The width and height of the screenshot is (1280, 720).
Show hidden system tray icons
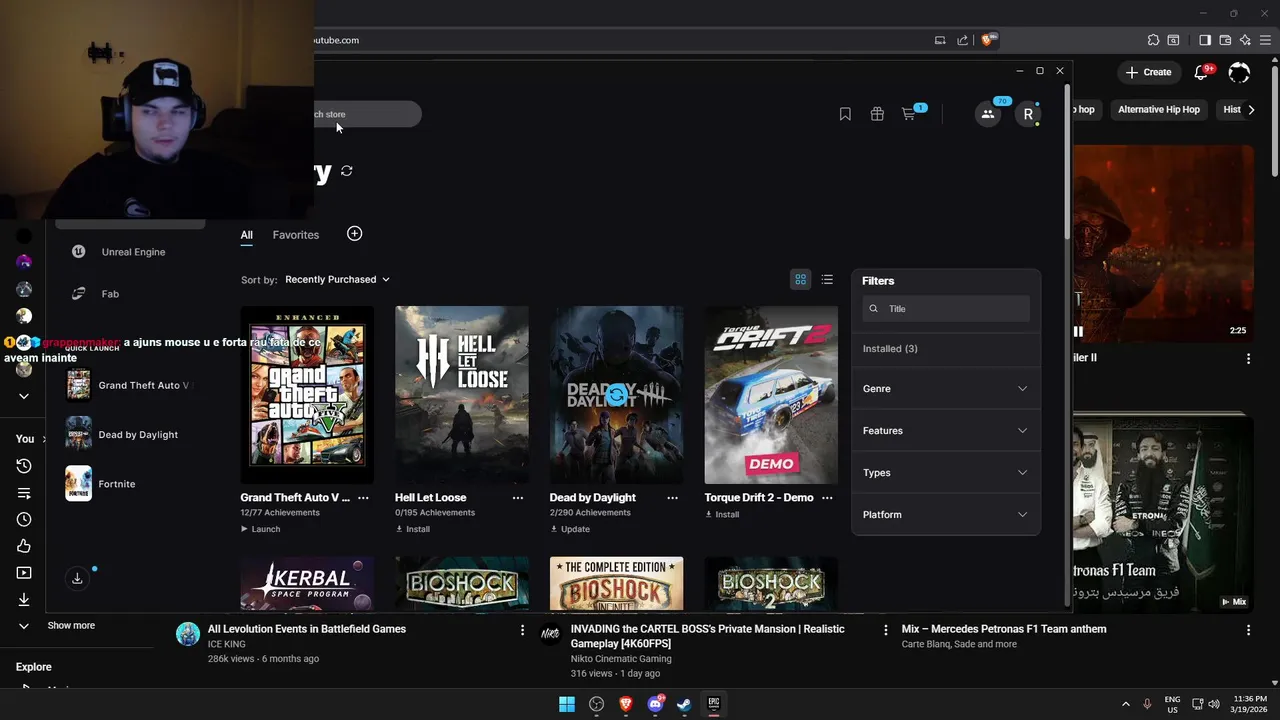pos(1125,704)
